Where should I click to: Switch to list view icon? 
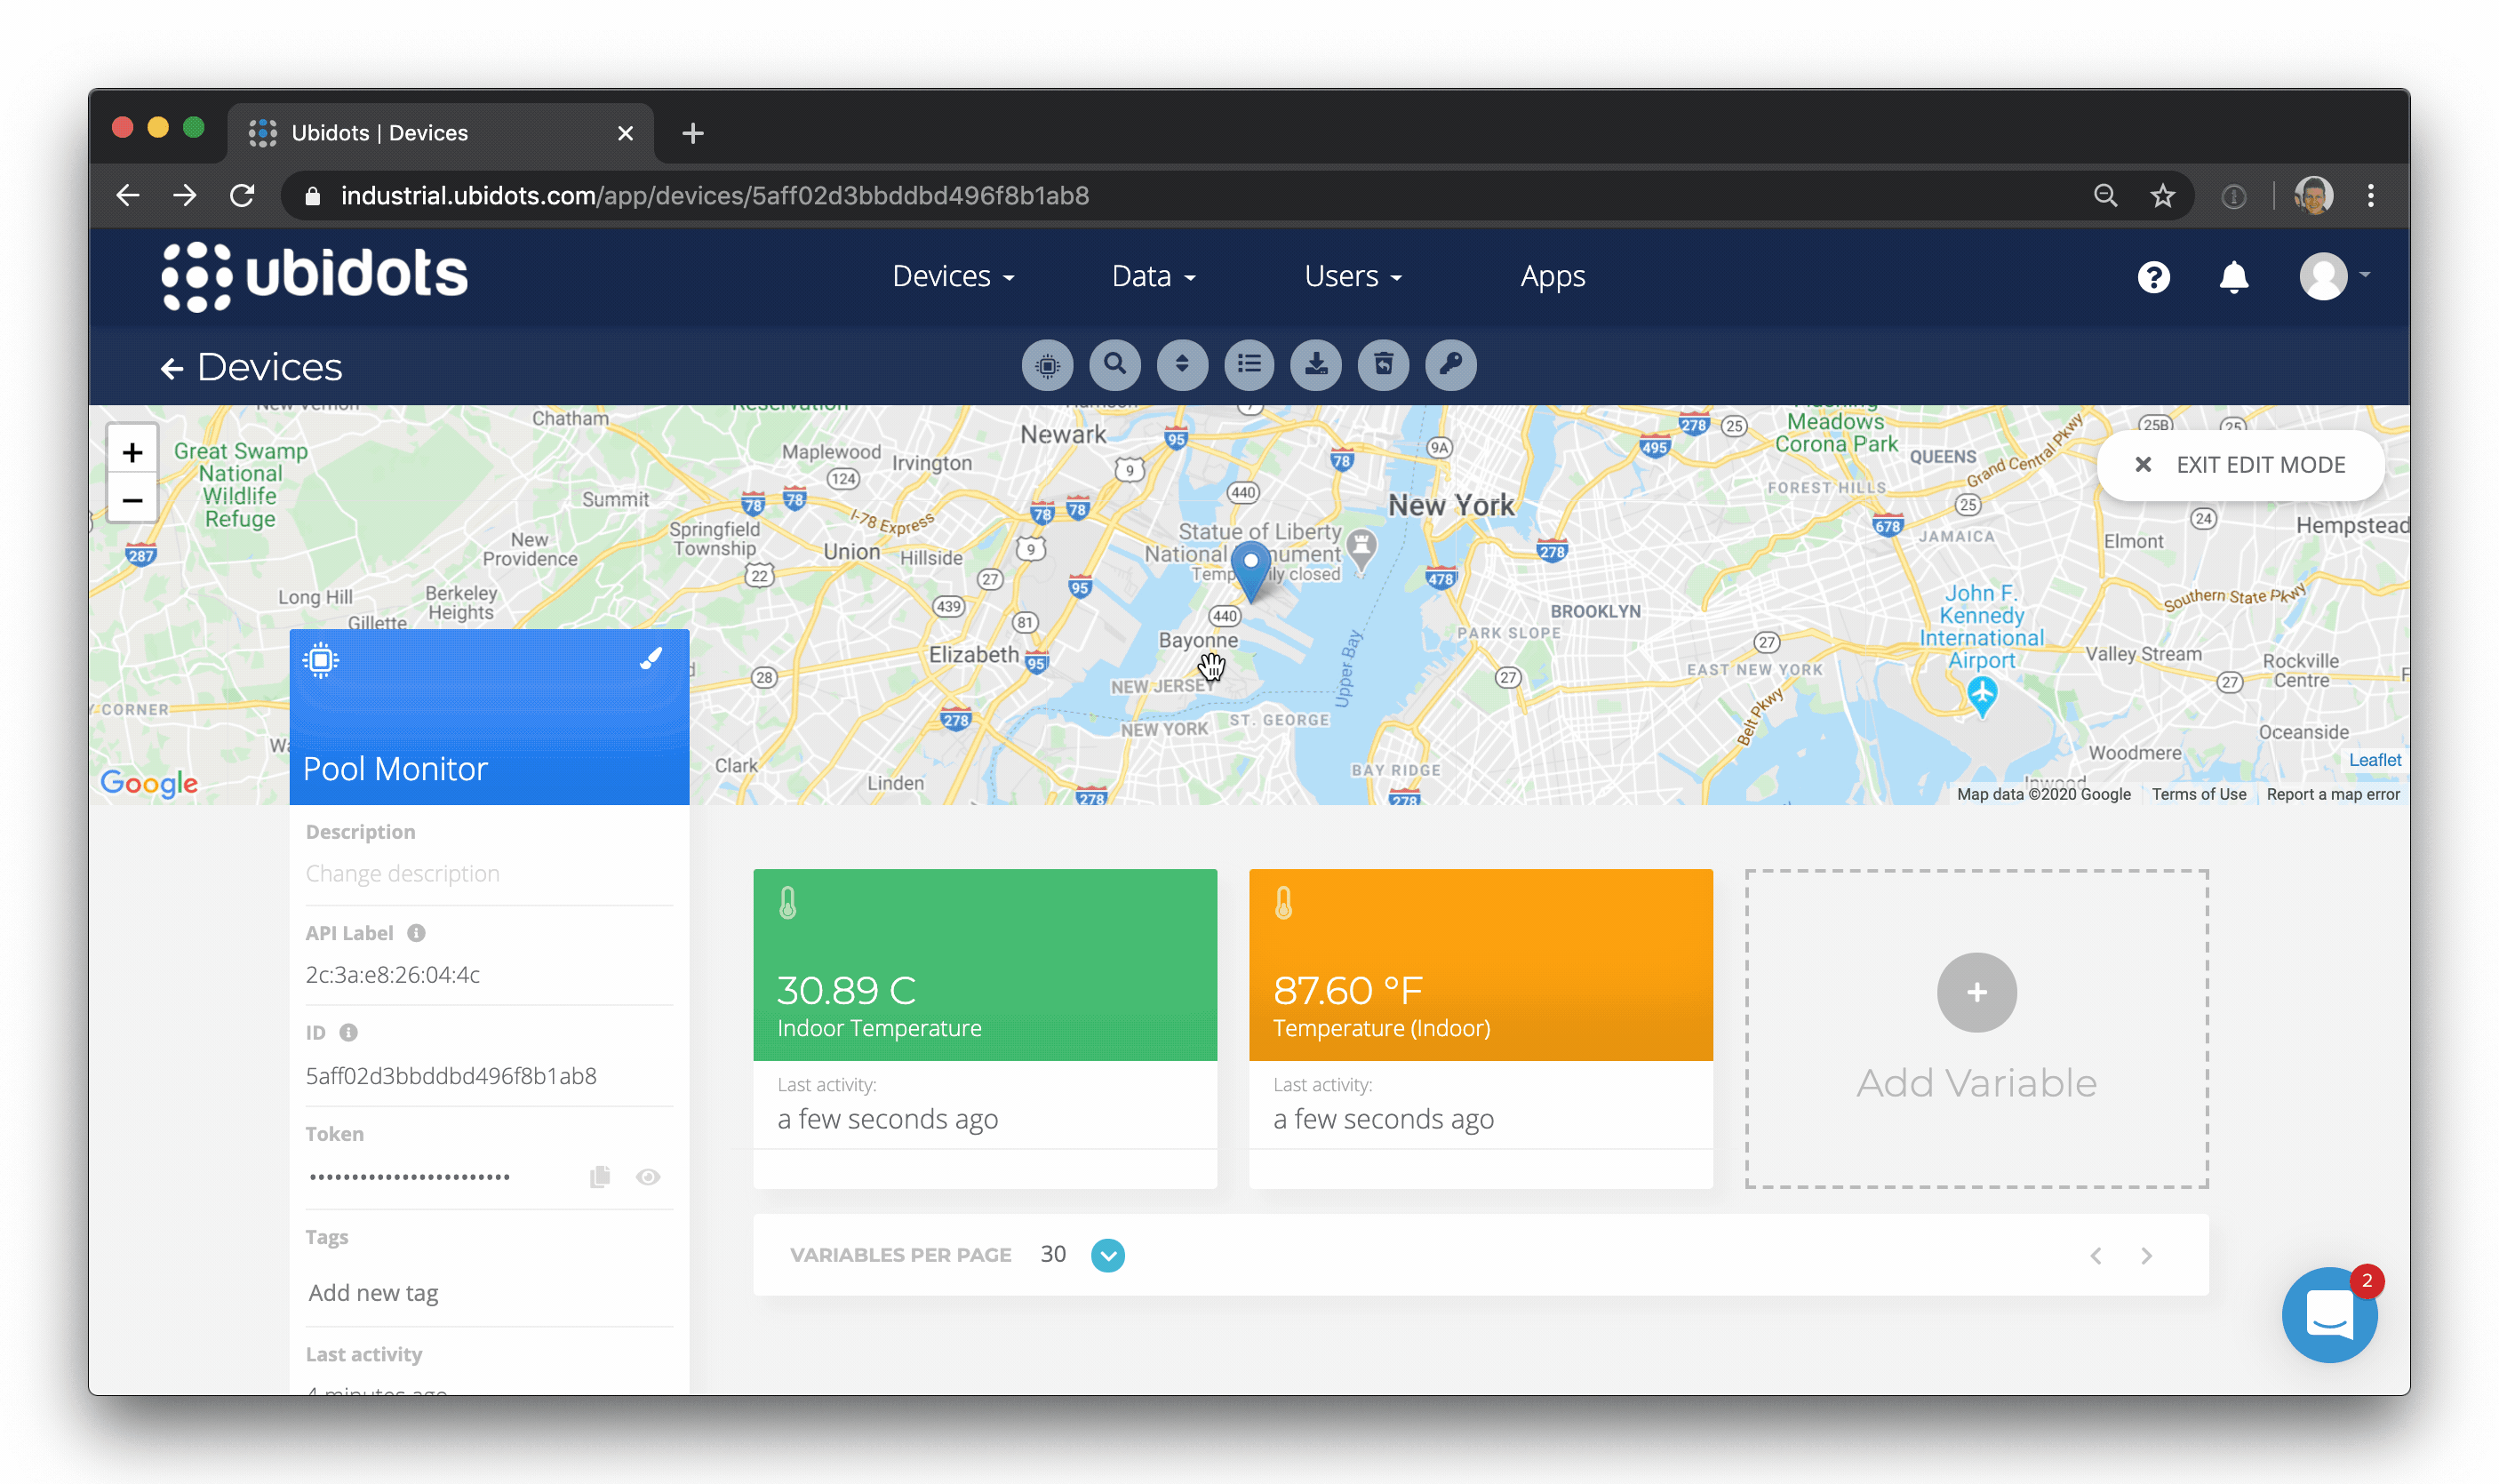coord(1249,365)
